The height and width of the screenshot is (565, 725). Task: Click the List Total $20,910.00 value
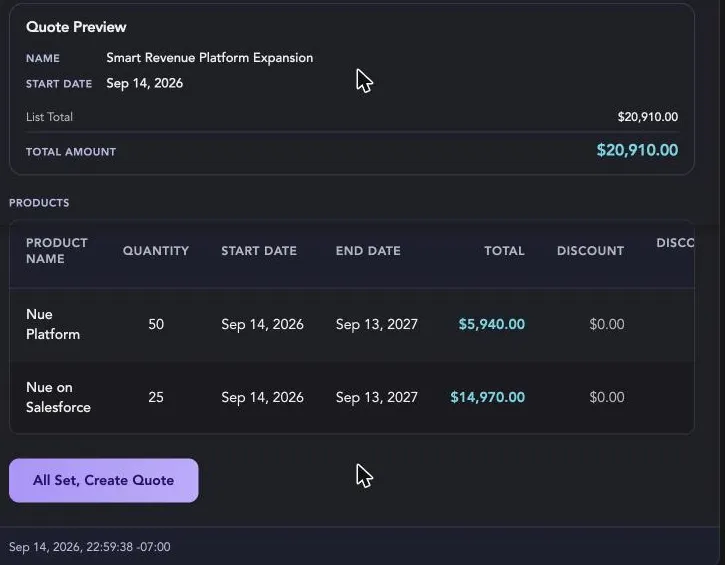[648, 117]
